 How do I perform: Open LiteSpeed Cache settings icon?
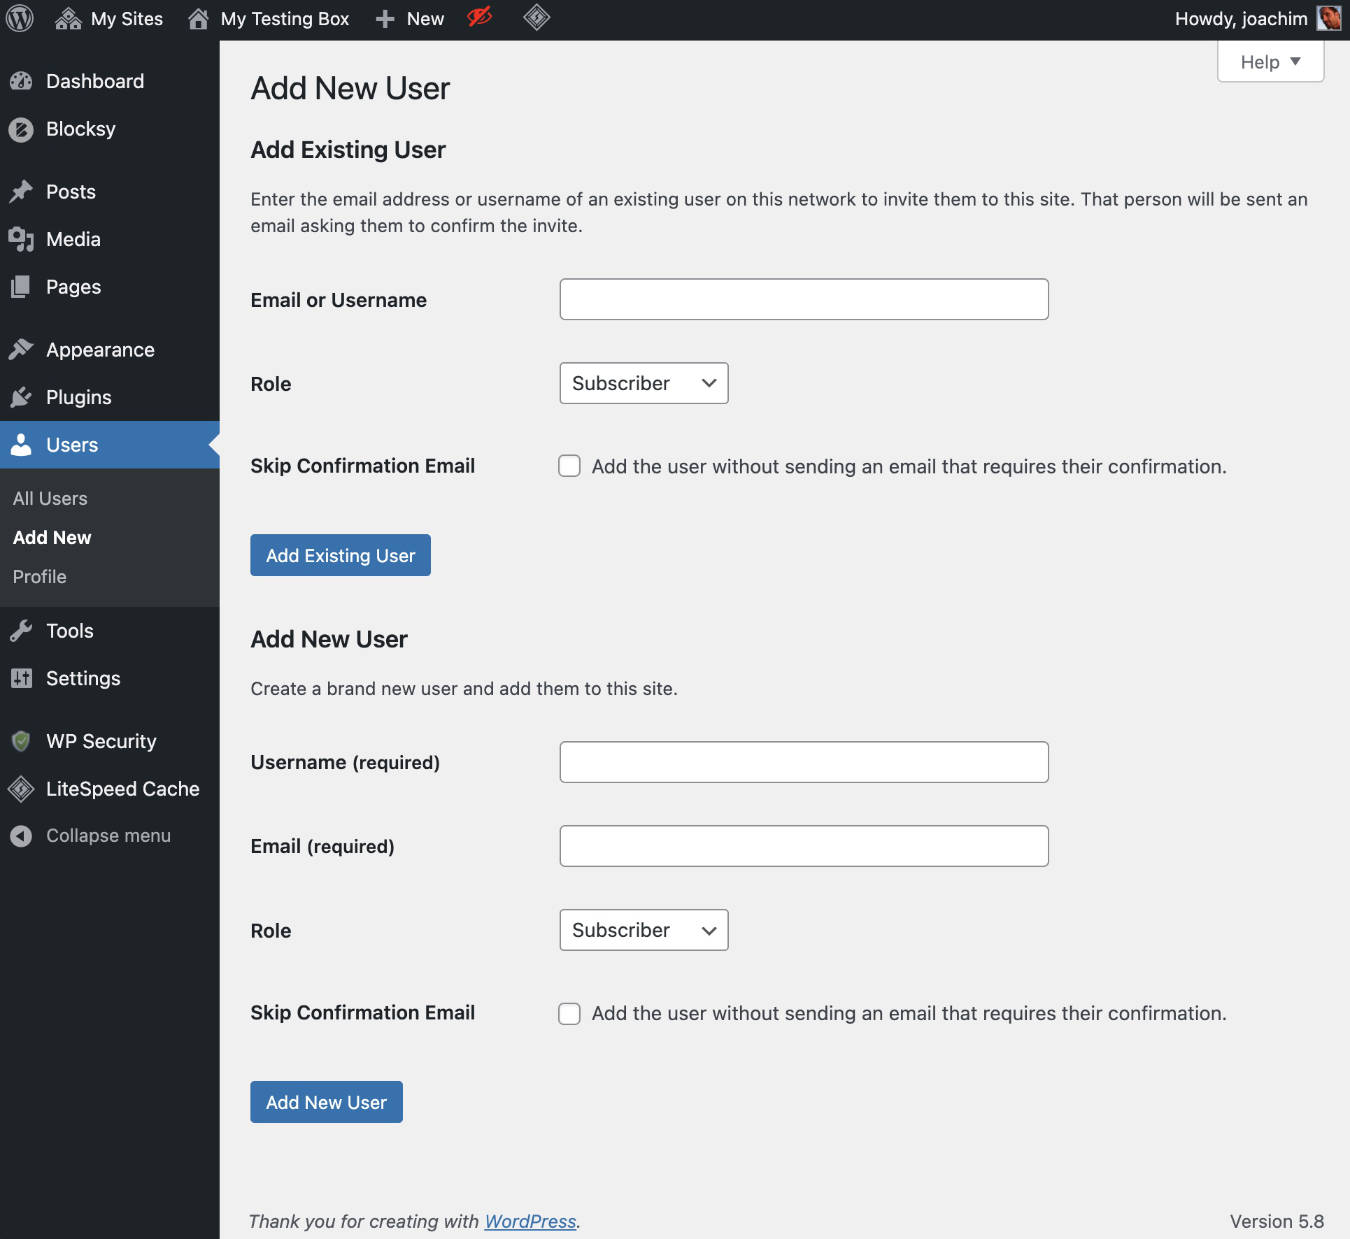point(20,789)
